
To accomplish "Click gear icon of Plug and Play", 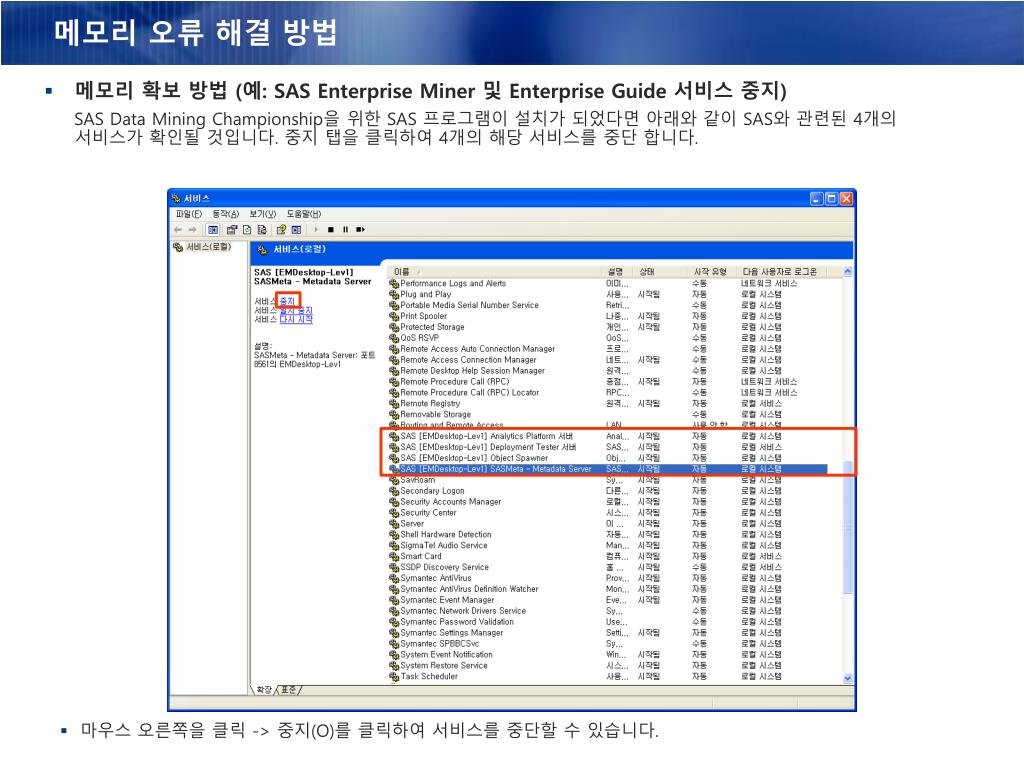I will 394,295.
